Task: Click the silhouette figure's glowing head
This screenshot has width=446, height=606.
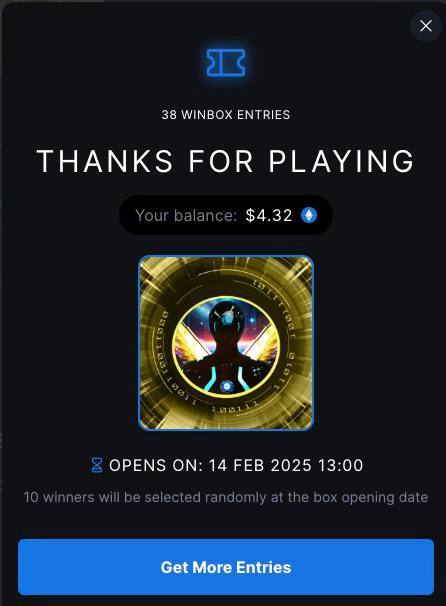Action: pos(226,318)
